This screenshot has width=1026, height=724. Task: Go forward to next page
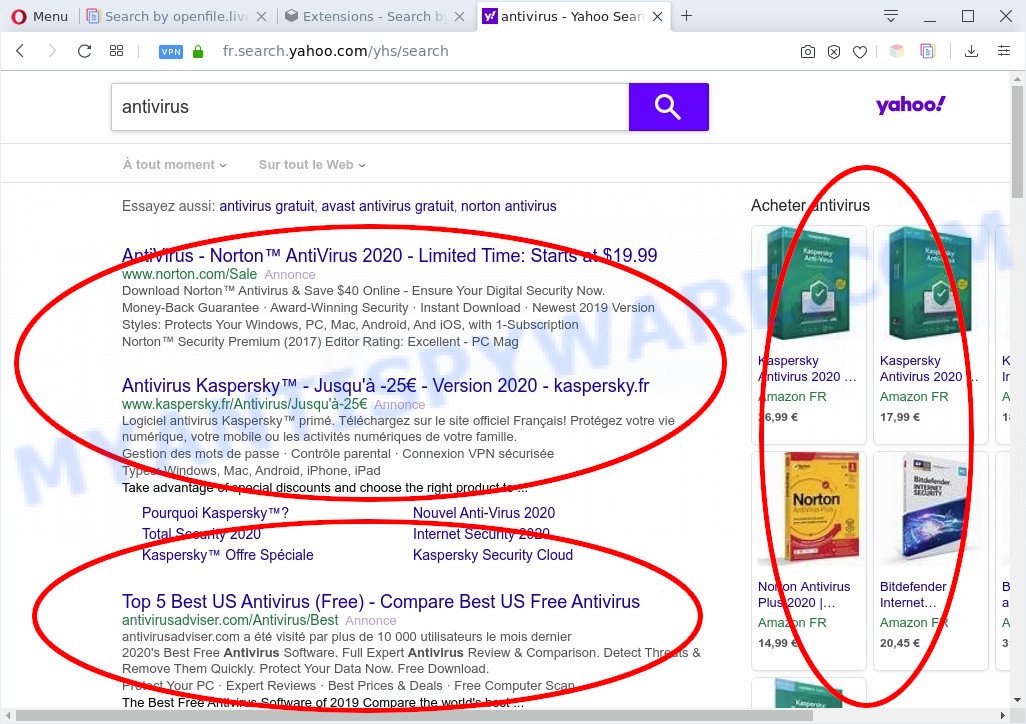tap(52, 51)
